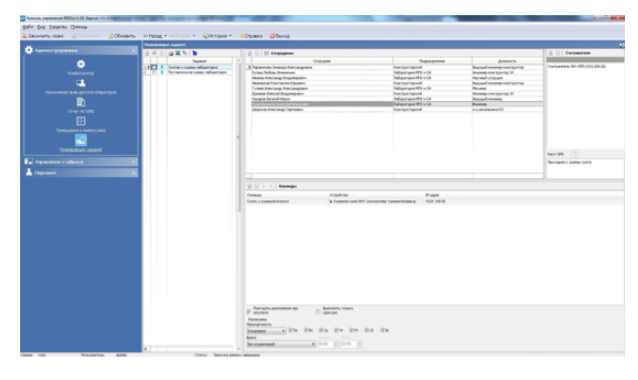638x380 pixels.
Task: Select the task scheduler clock icon
Action: (81, 140)
